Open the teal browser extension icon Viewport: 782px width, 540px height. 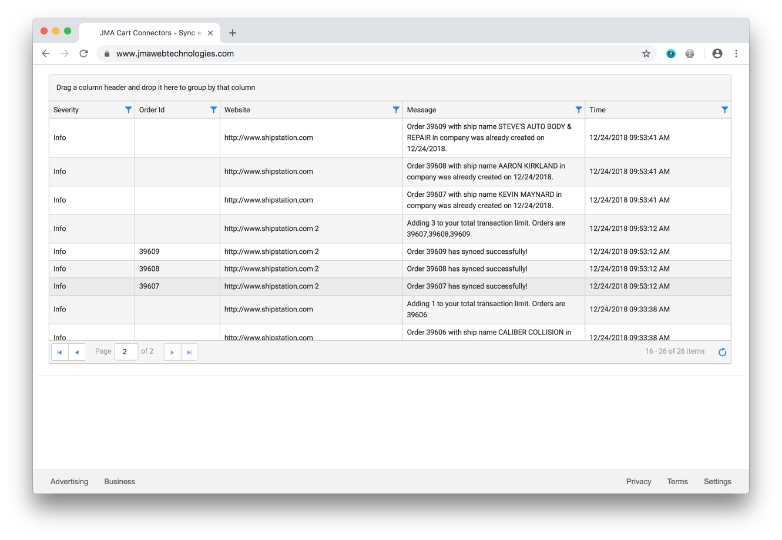click(x=671, y=53)
